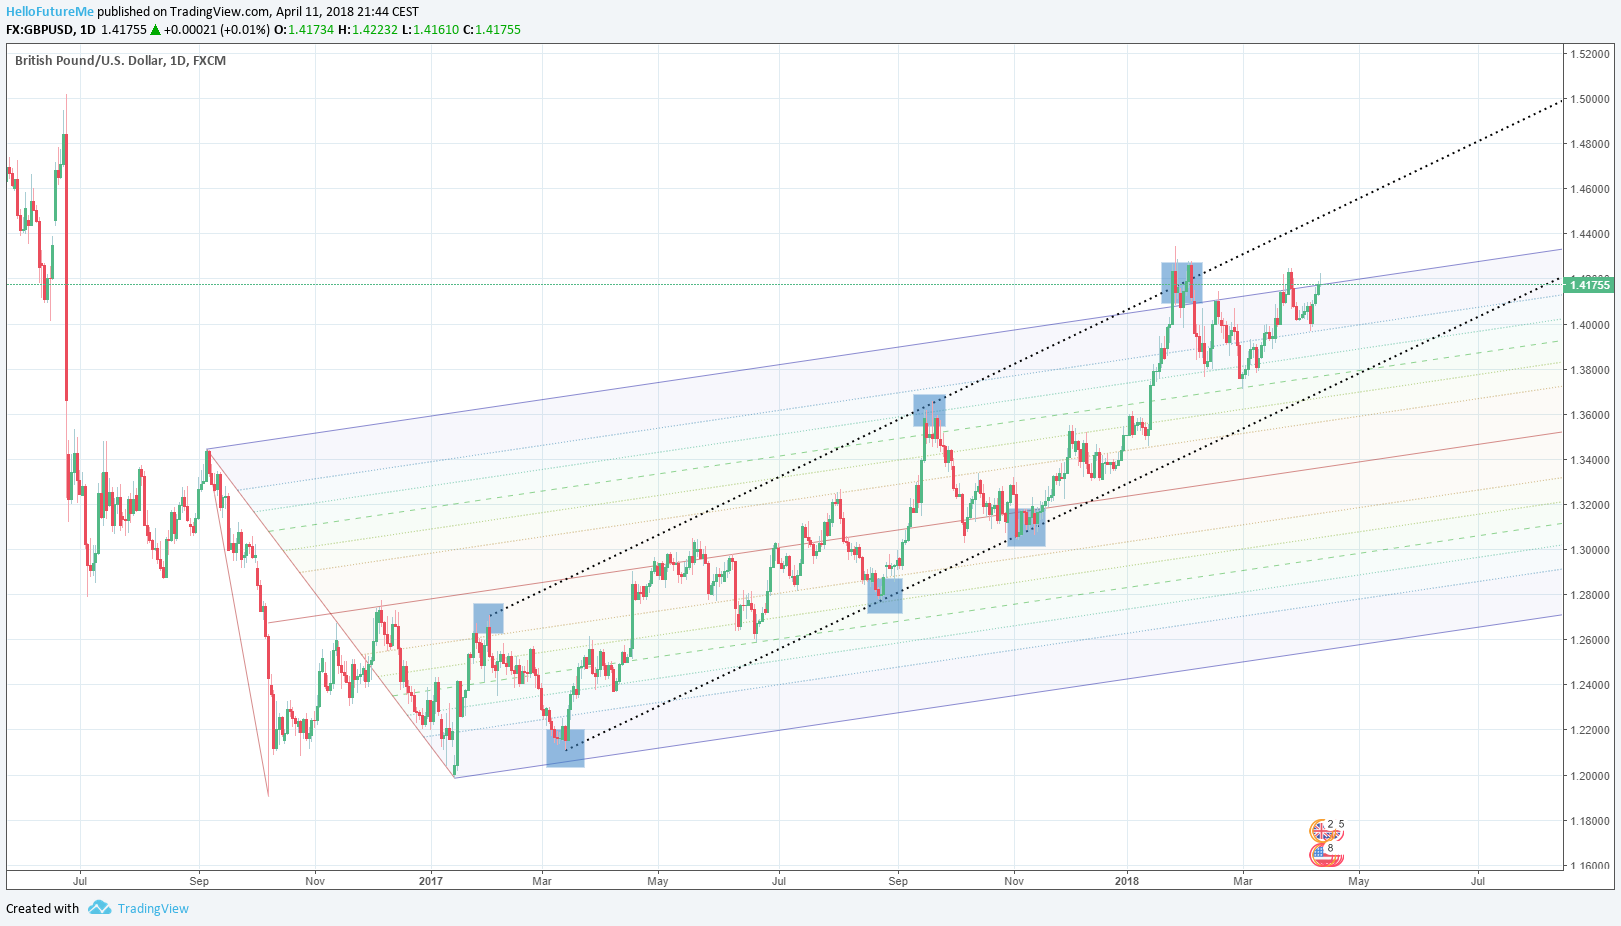This screenshot has height=926, width=1621.
Task: Click the 1.26000 price axis label
Action: tap(1590, 640)
